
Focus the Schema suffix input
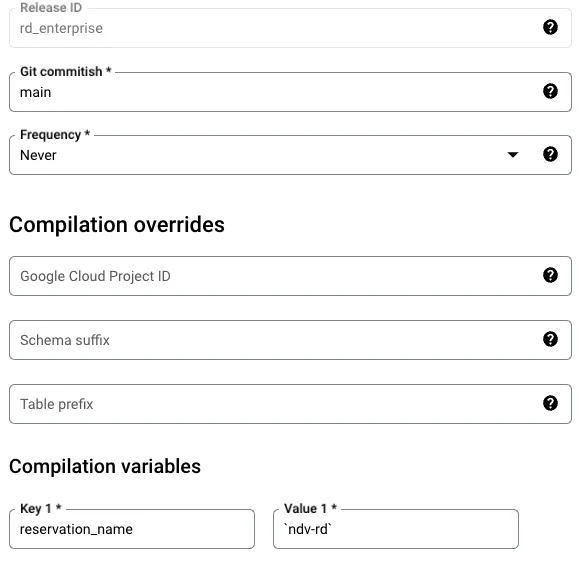[290, 340]
